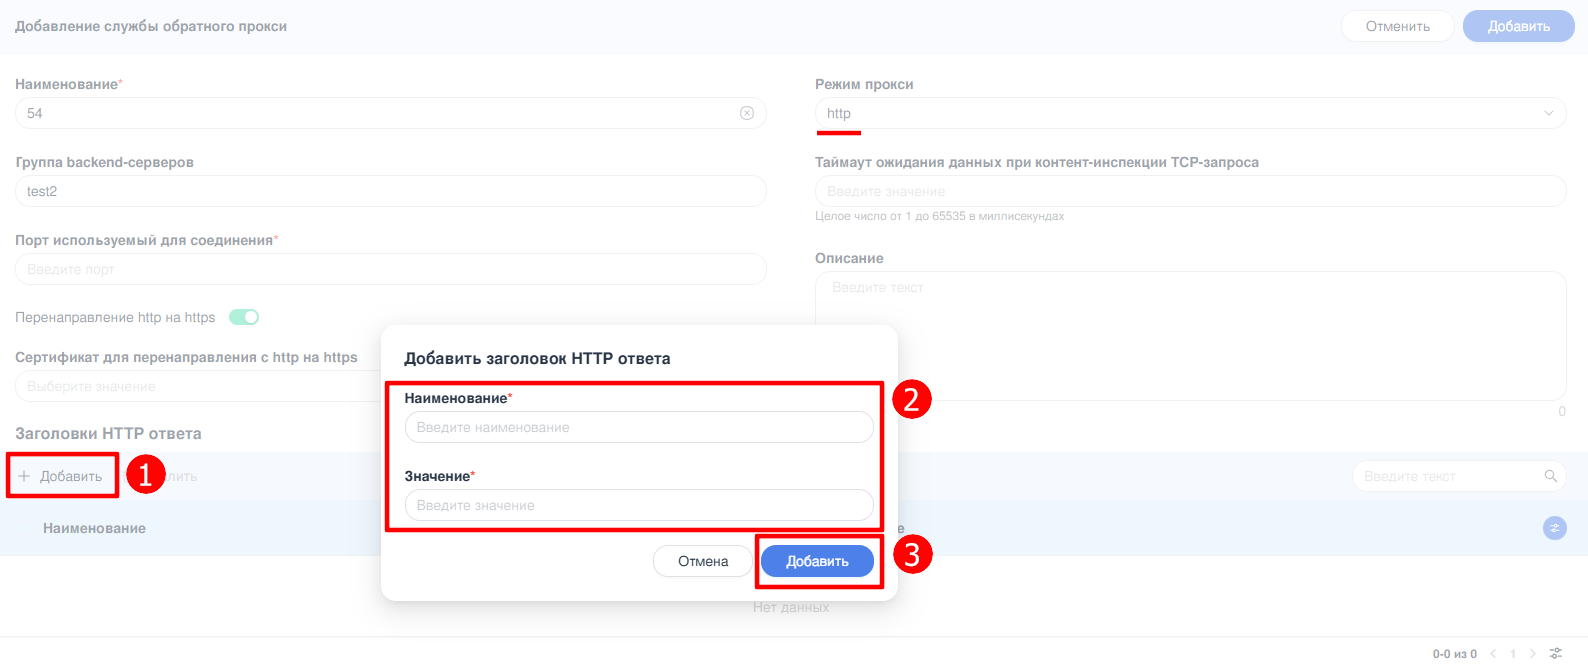
Task: Click the Порт используемый для соединения input
Action: tap(391, 269)
